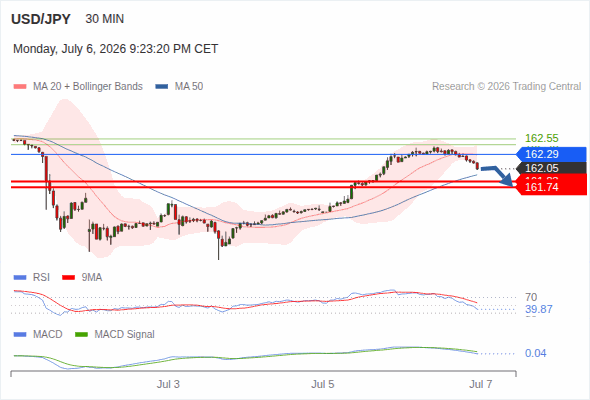Click the MA 20 + Bollinger Bands legend swatch

[x=20, y=87]
